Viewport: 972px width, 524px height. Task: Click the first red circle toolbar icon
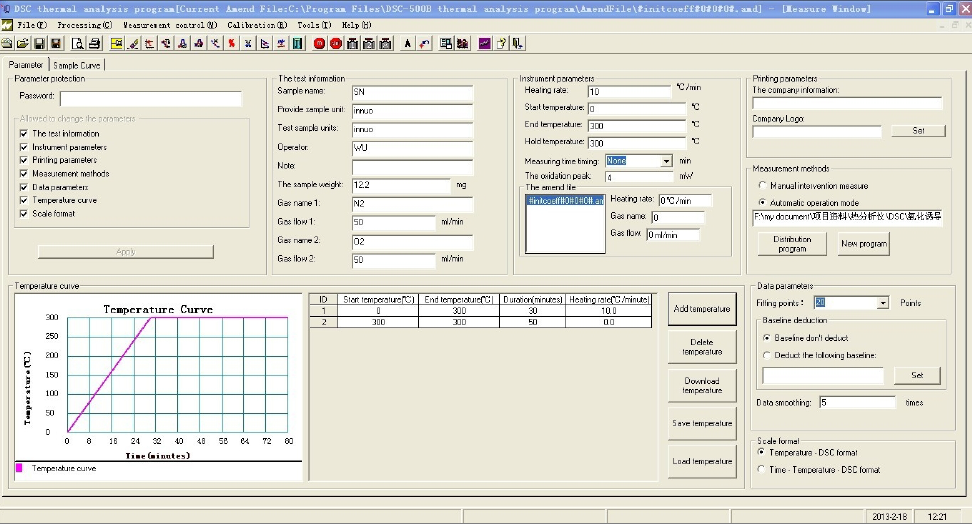coord(319,43)
